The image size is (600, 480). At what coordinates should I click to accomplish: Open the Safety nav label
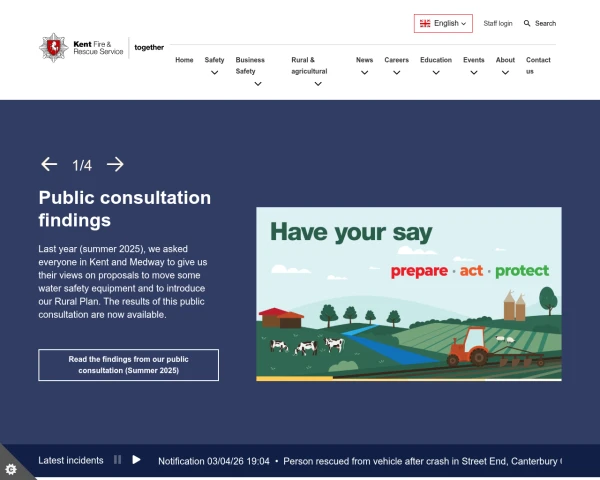pyautogui.click(x=214, y=60)
